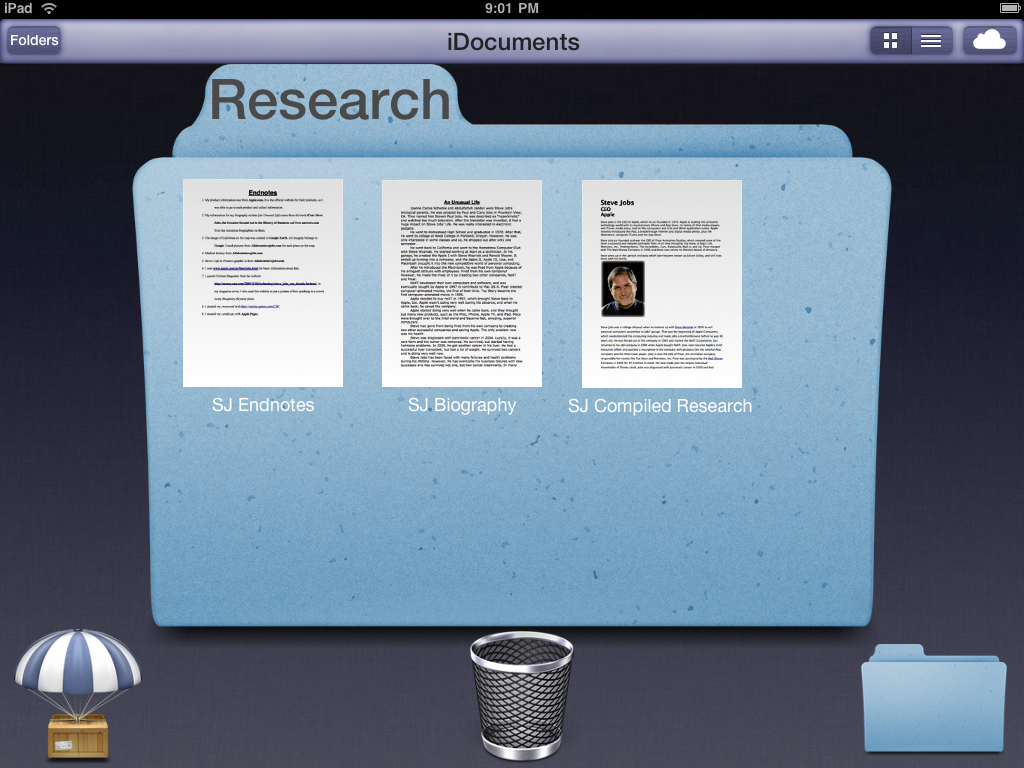Go back using the Folders button
Screen dimensions: 1024x768
34,40
